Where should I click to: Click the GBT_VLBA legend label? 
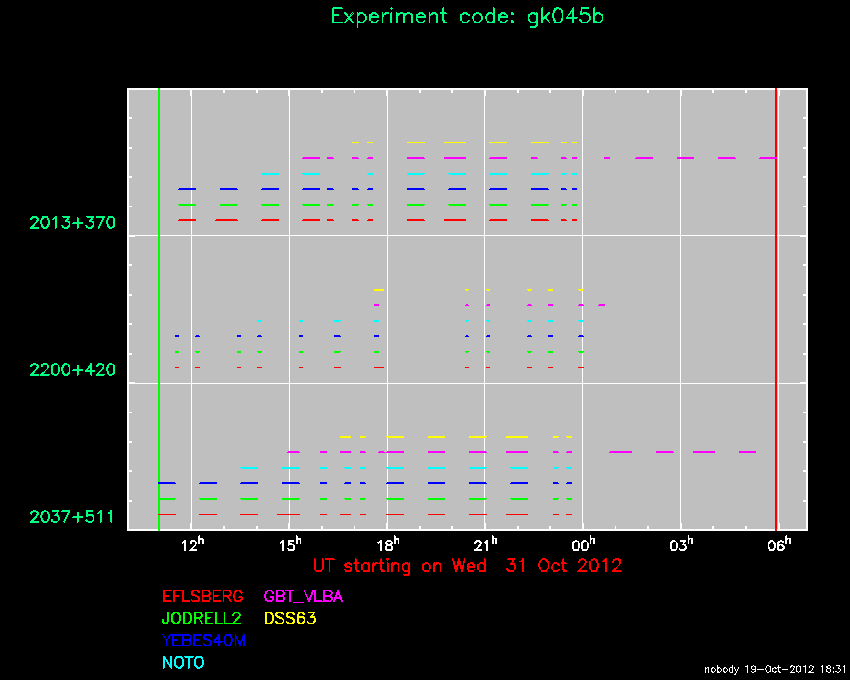pyautogui.click(x=303, y=597)
